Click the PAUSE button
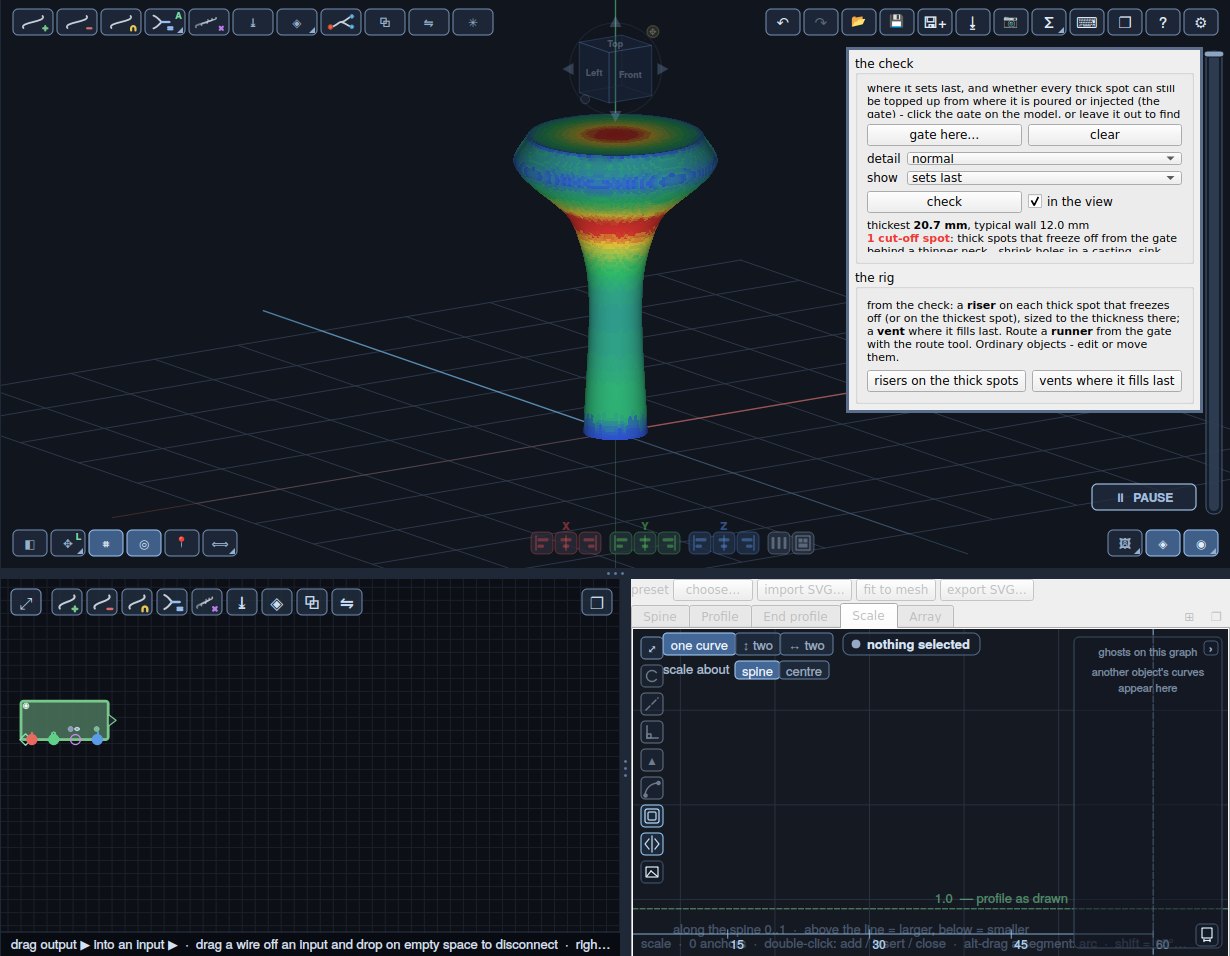1230x956 pixels. point(1144,497)
